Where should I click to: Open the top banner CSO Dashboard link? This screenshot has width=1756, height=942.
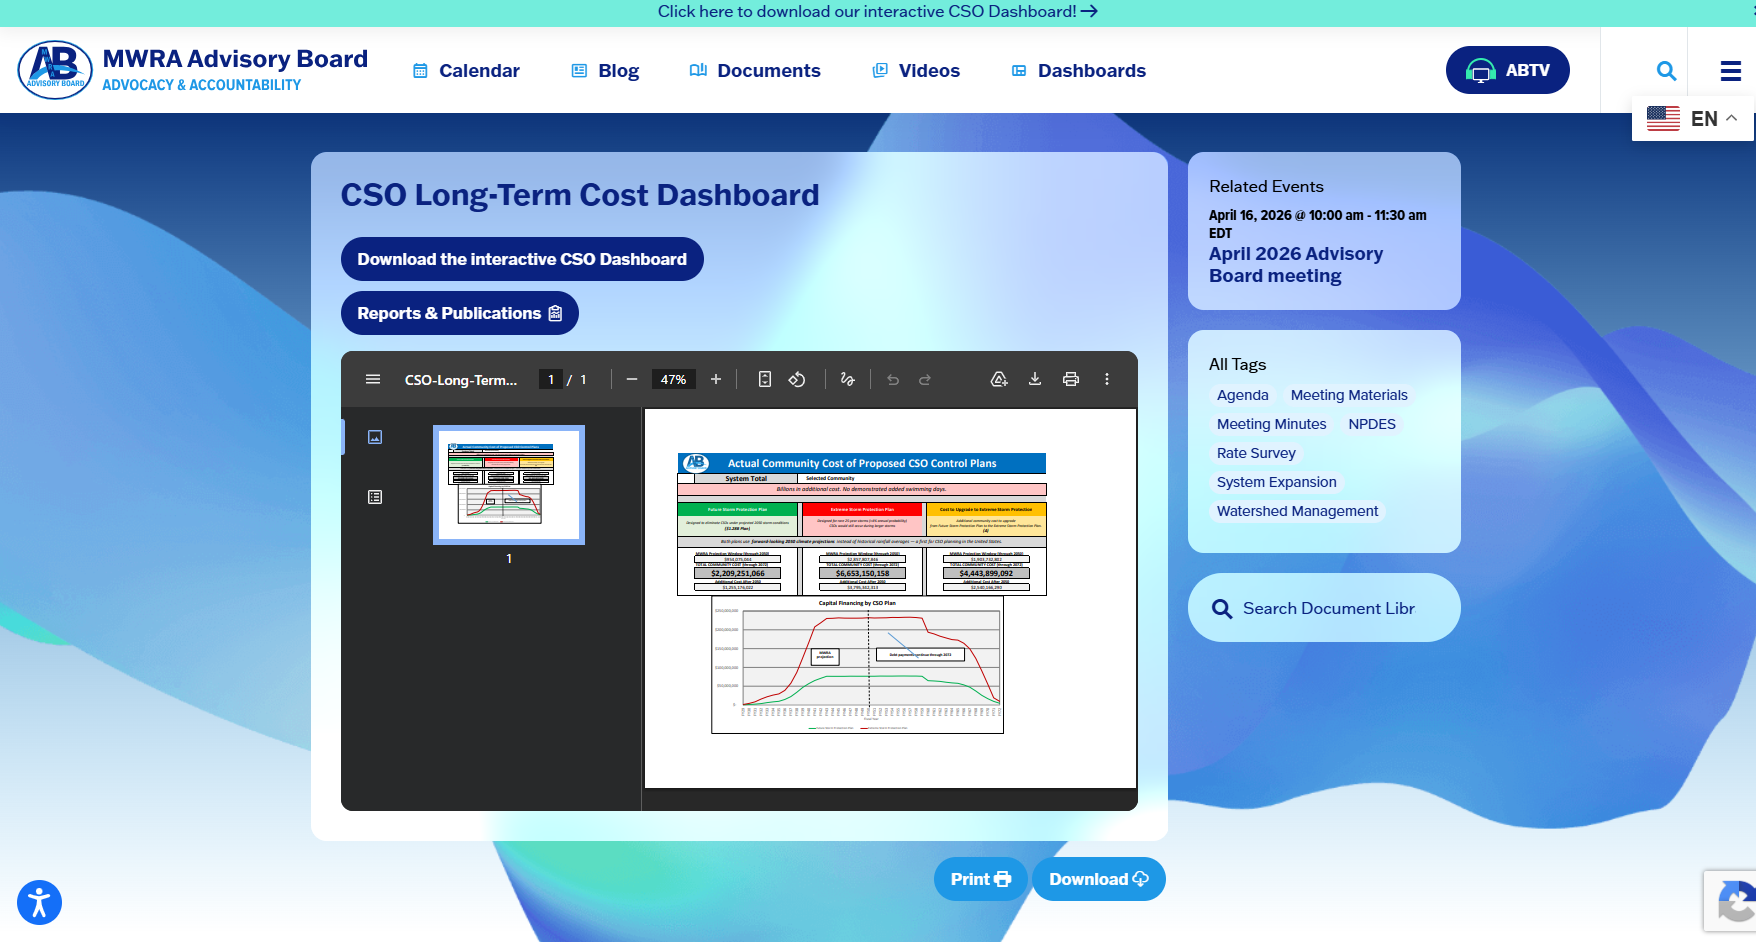(878, 11)
